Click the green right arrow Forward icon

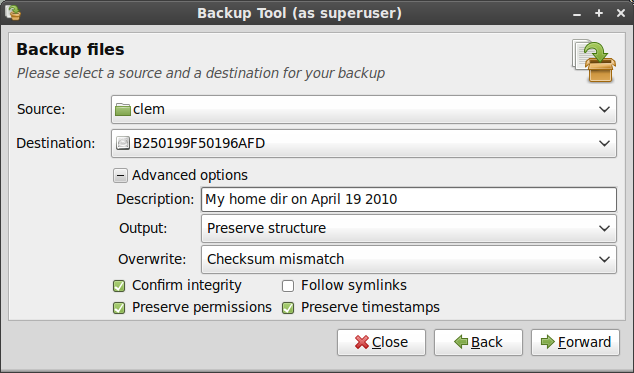pyautogui.click(x=548, y=342)
